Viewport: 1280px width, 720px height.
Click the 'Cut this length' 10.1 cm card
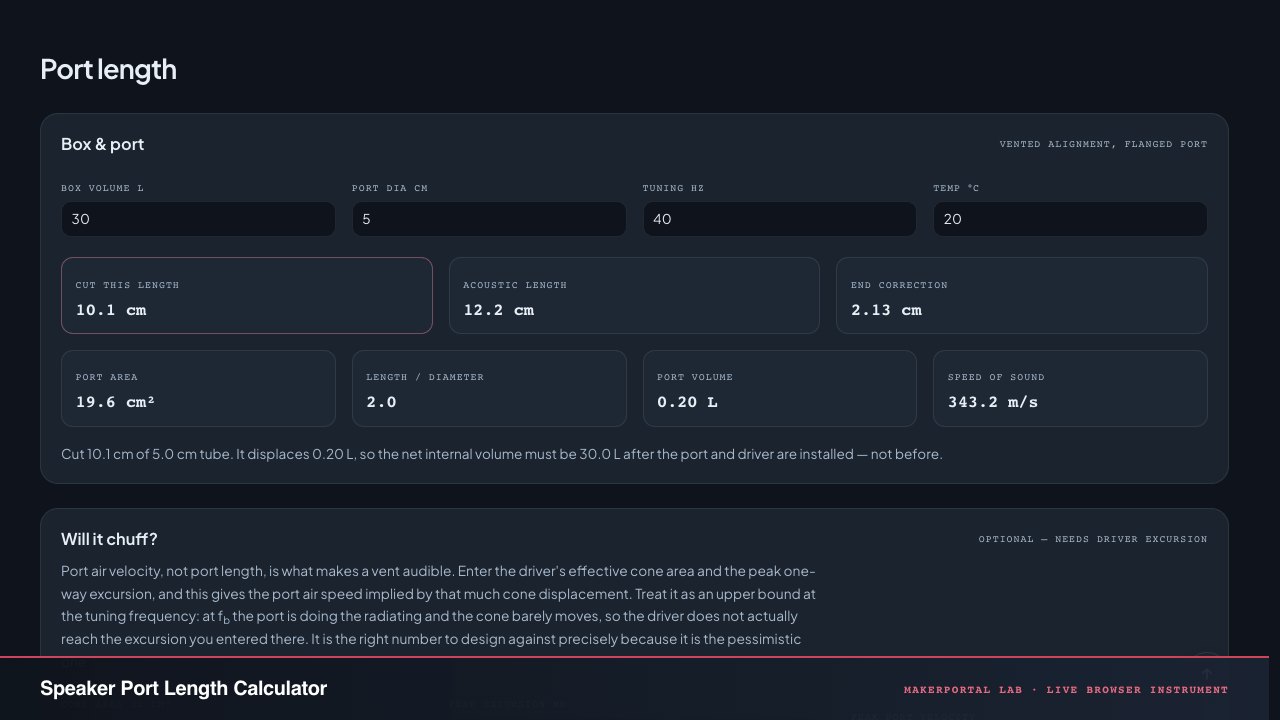[247, 295]
